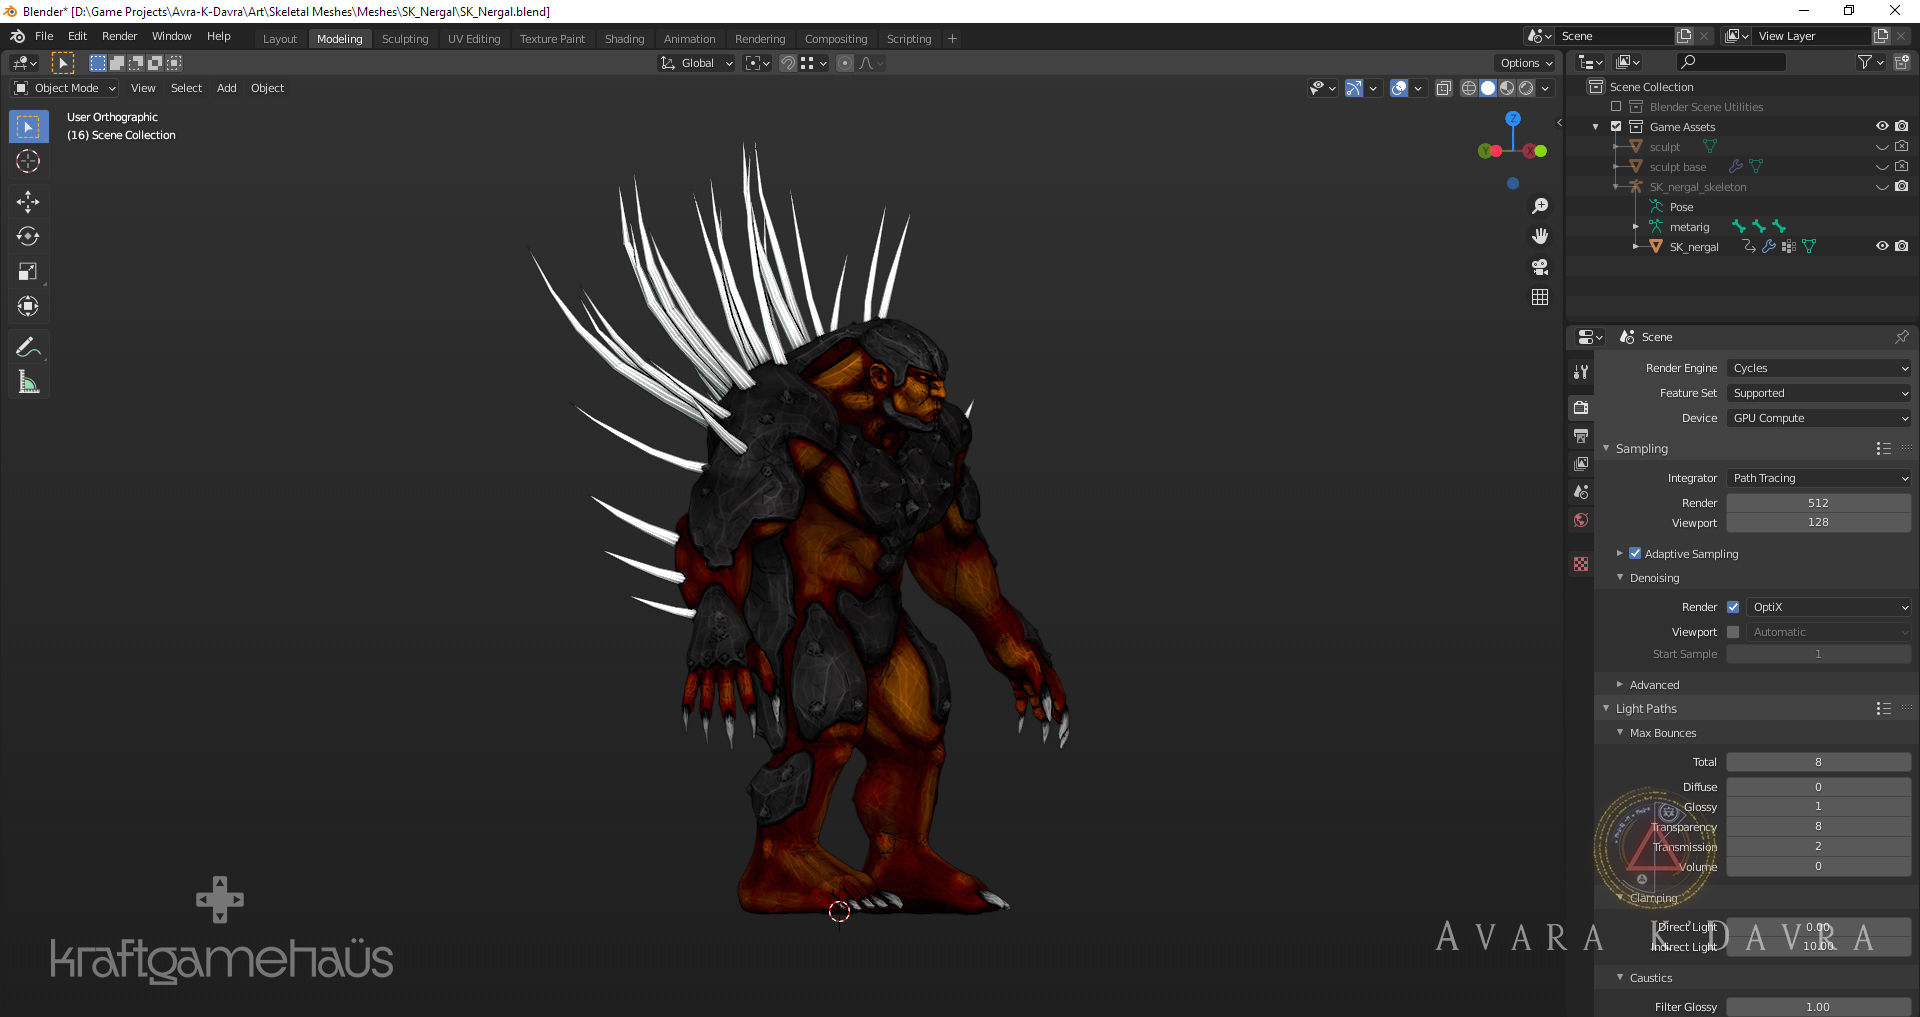Toggle render visibility for SK_nergal
The width and height of the screenshot is (1920, 1017).
click(x=1902, y=246)
